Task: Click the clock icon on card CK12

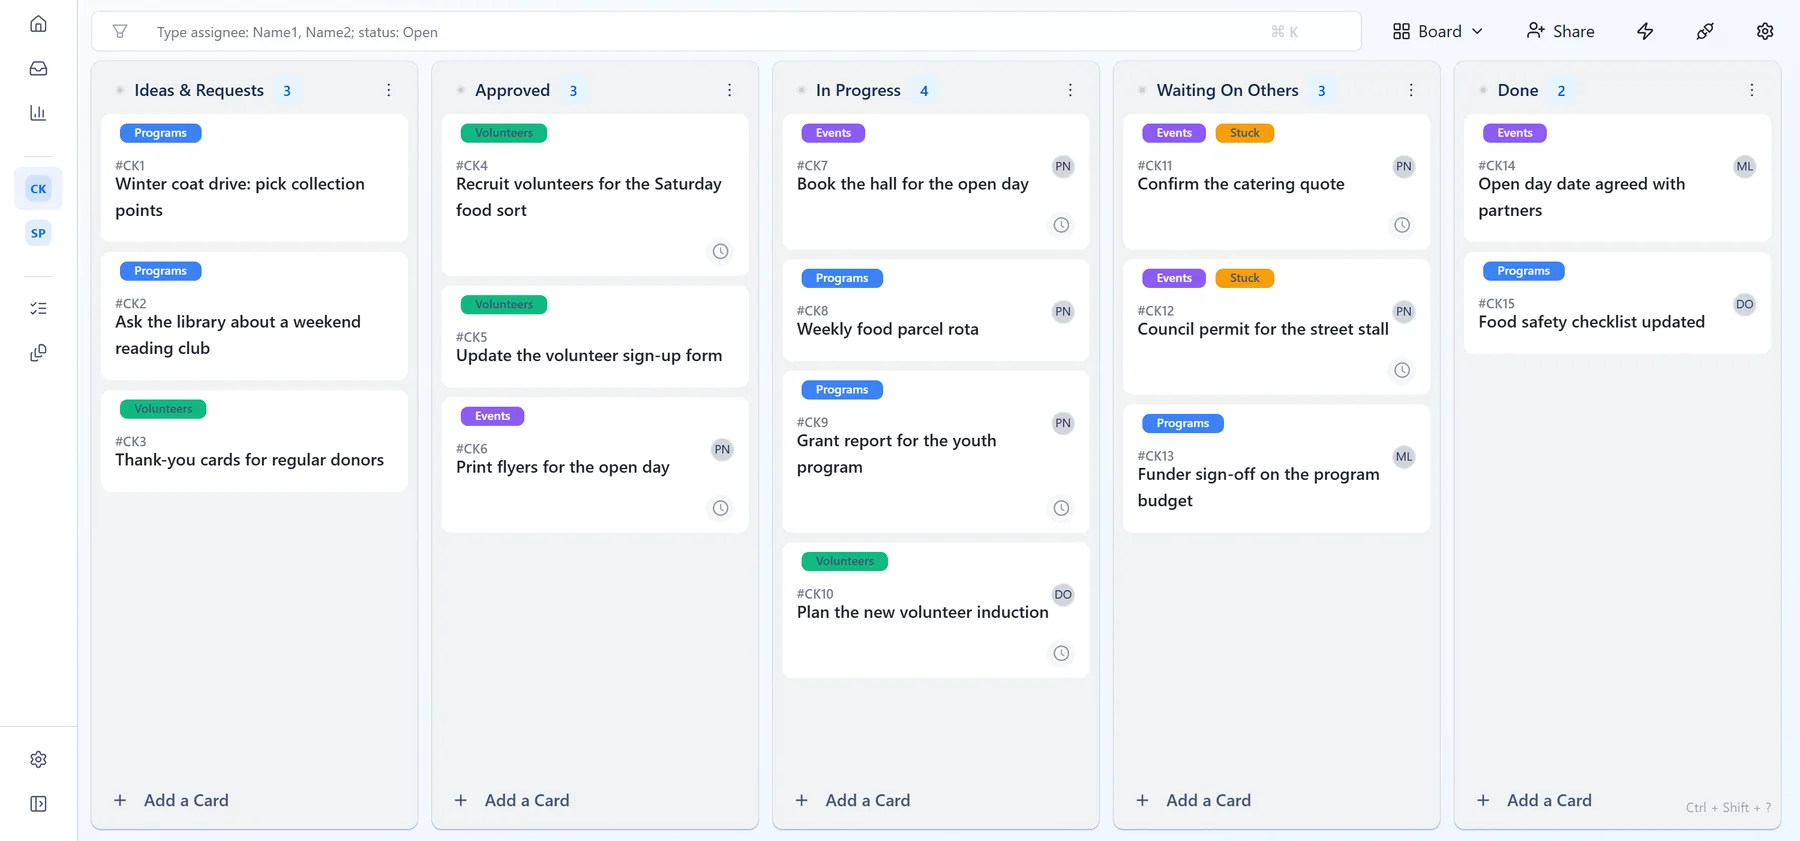Action: [1402, 370]
